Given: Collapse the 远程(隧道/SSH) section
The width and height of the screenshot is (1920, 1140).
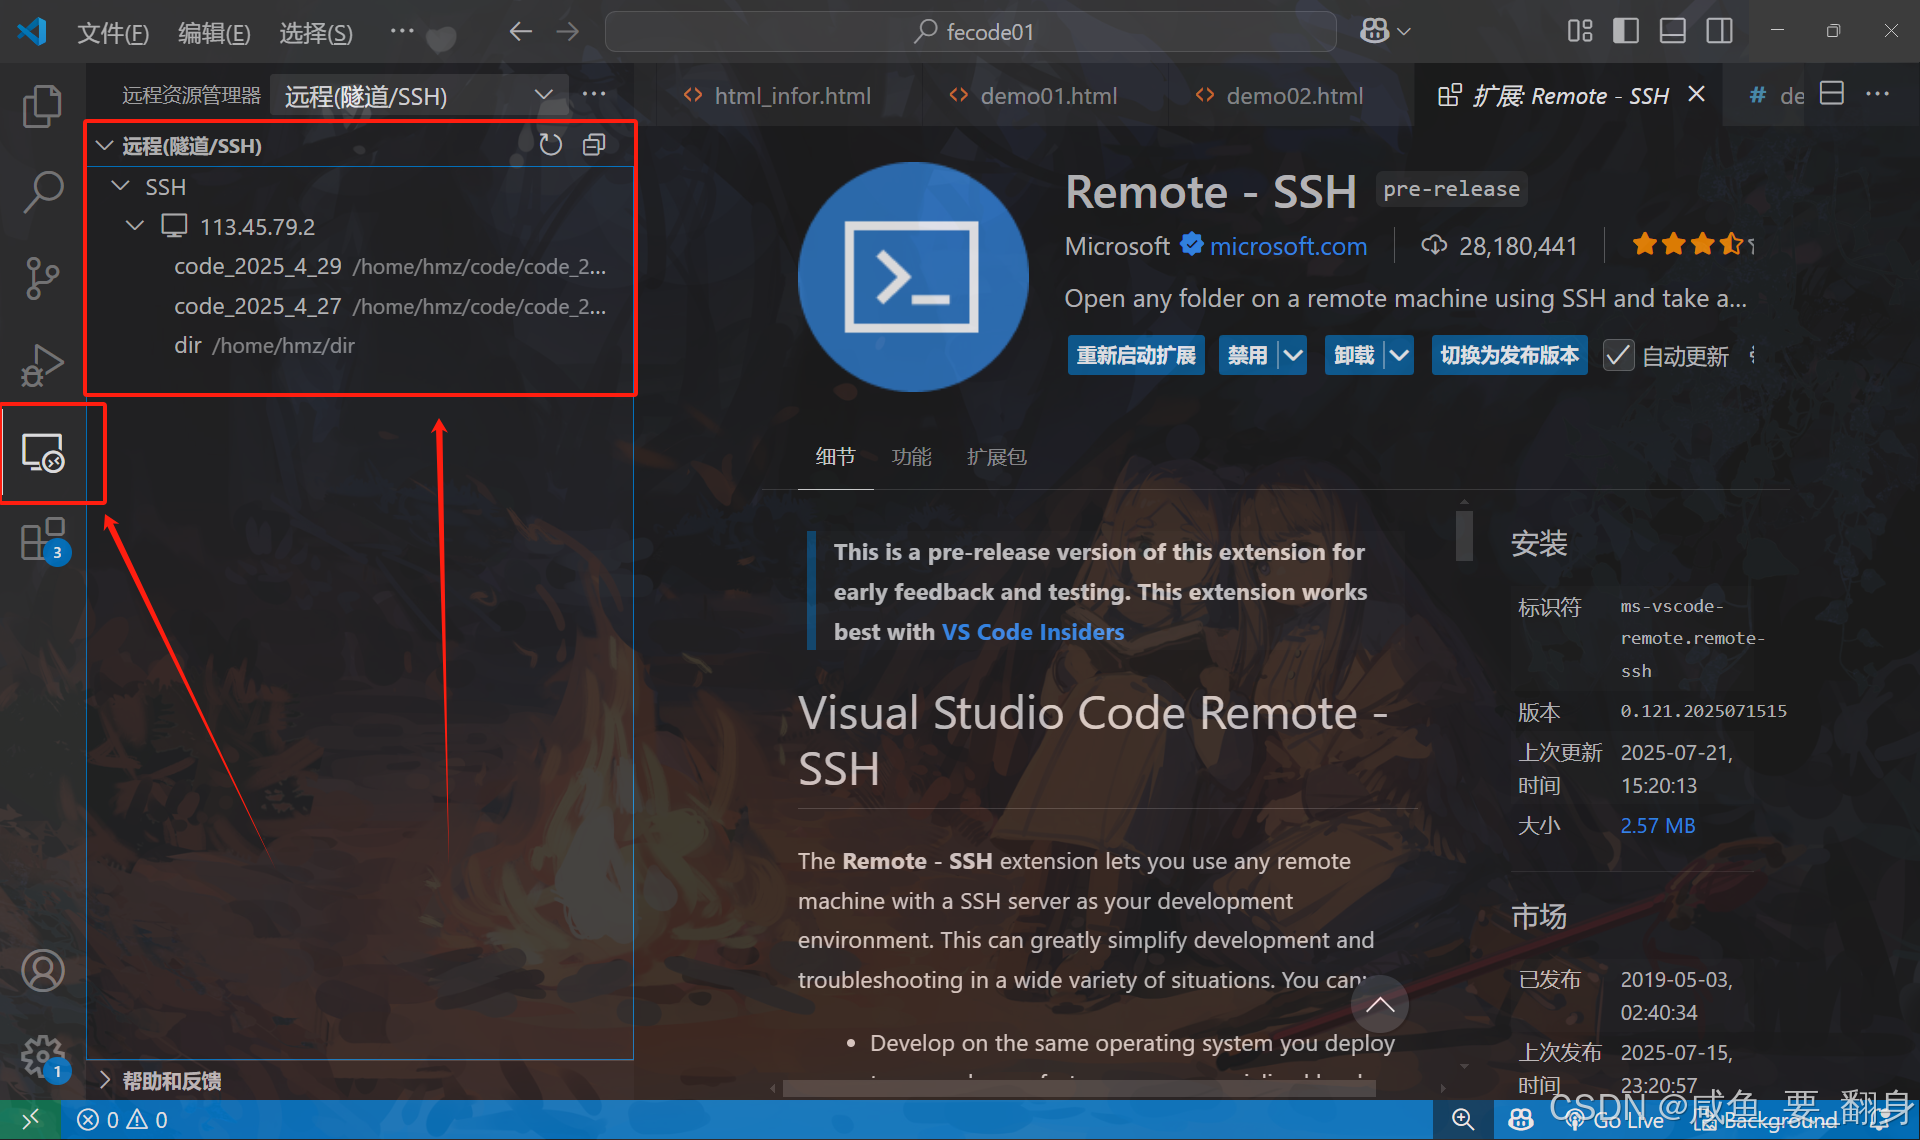Looking at the screenshot, I should (x=105, y=146).
